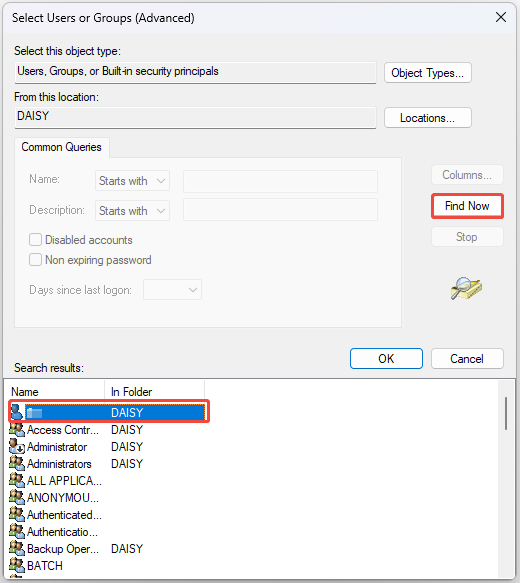Click the Administrator user icon

(x=17, y=446)
